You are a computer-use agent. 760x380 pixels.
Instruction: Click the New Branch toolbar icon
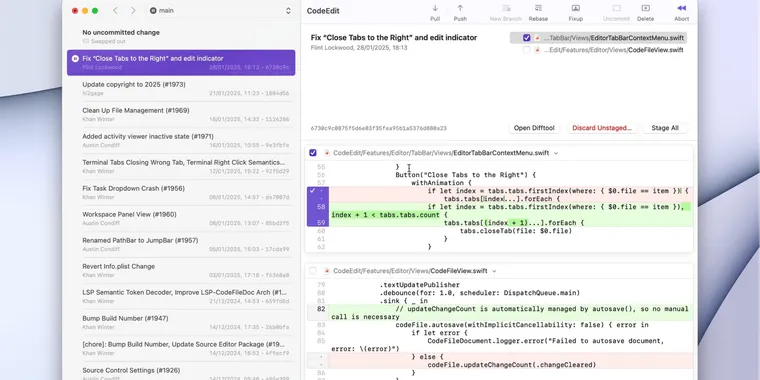click(506, 8)
